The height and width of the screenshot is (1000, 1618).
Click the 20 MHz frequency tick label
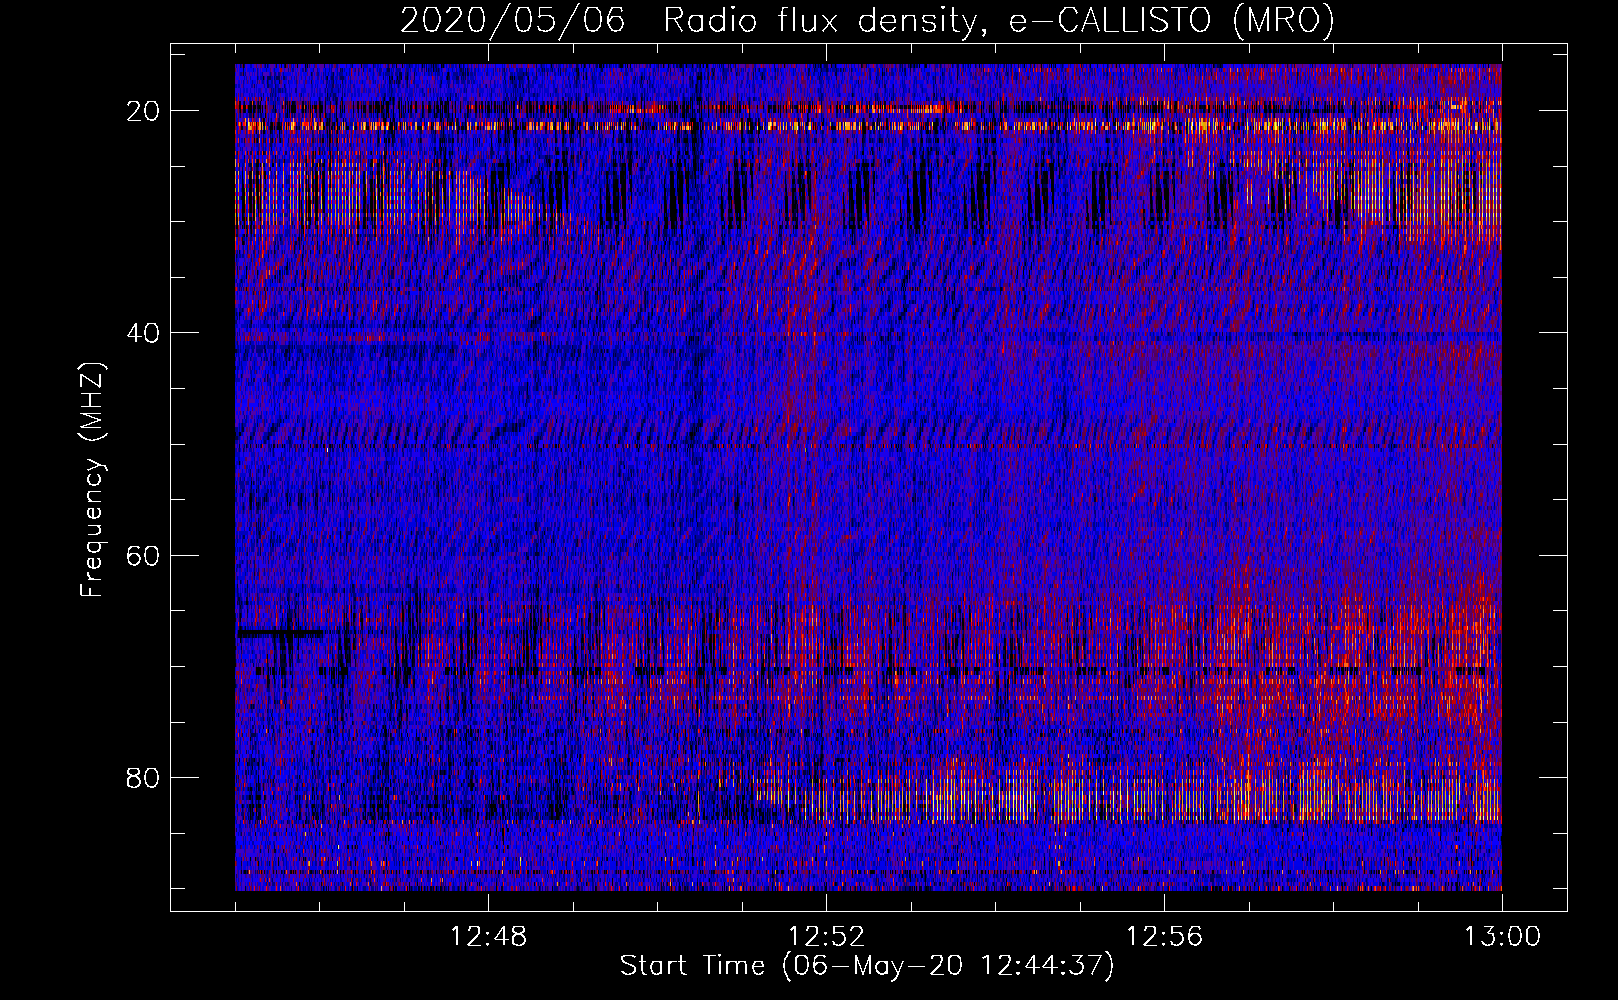tap(144, 111)
